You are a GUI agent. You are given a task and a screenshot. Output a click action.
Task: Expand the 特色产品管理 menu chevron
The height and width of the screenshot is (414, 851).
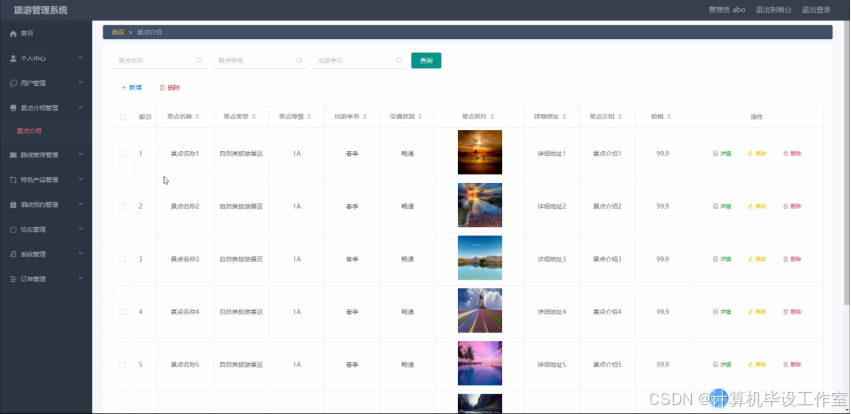tap(80, 179)
